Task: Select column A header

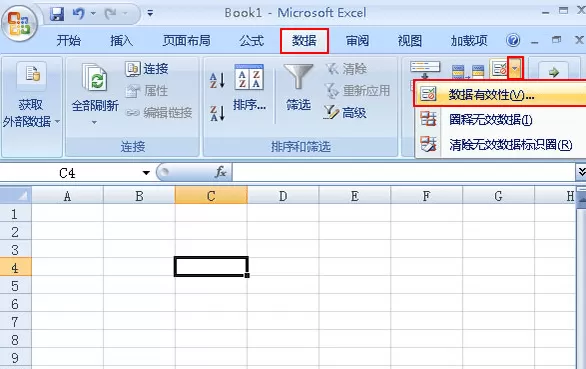Action: tap(67, 196)
